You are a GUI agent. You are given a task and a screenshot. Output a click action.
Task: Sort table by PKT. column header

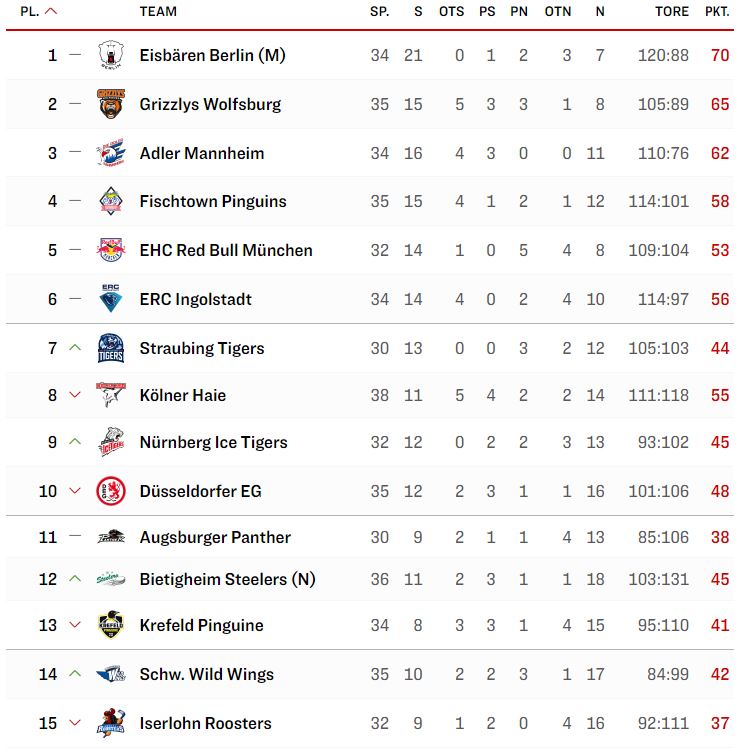[717, 11]
